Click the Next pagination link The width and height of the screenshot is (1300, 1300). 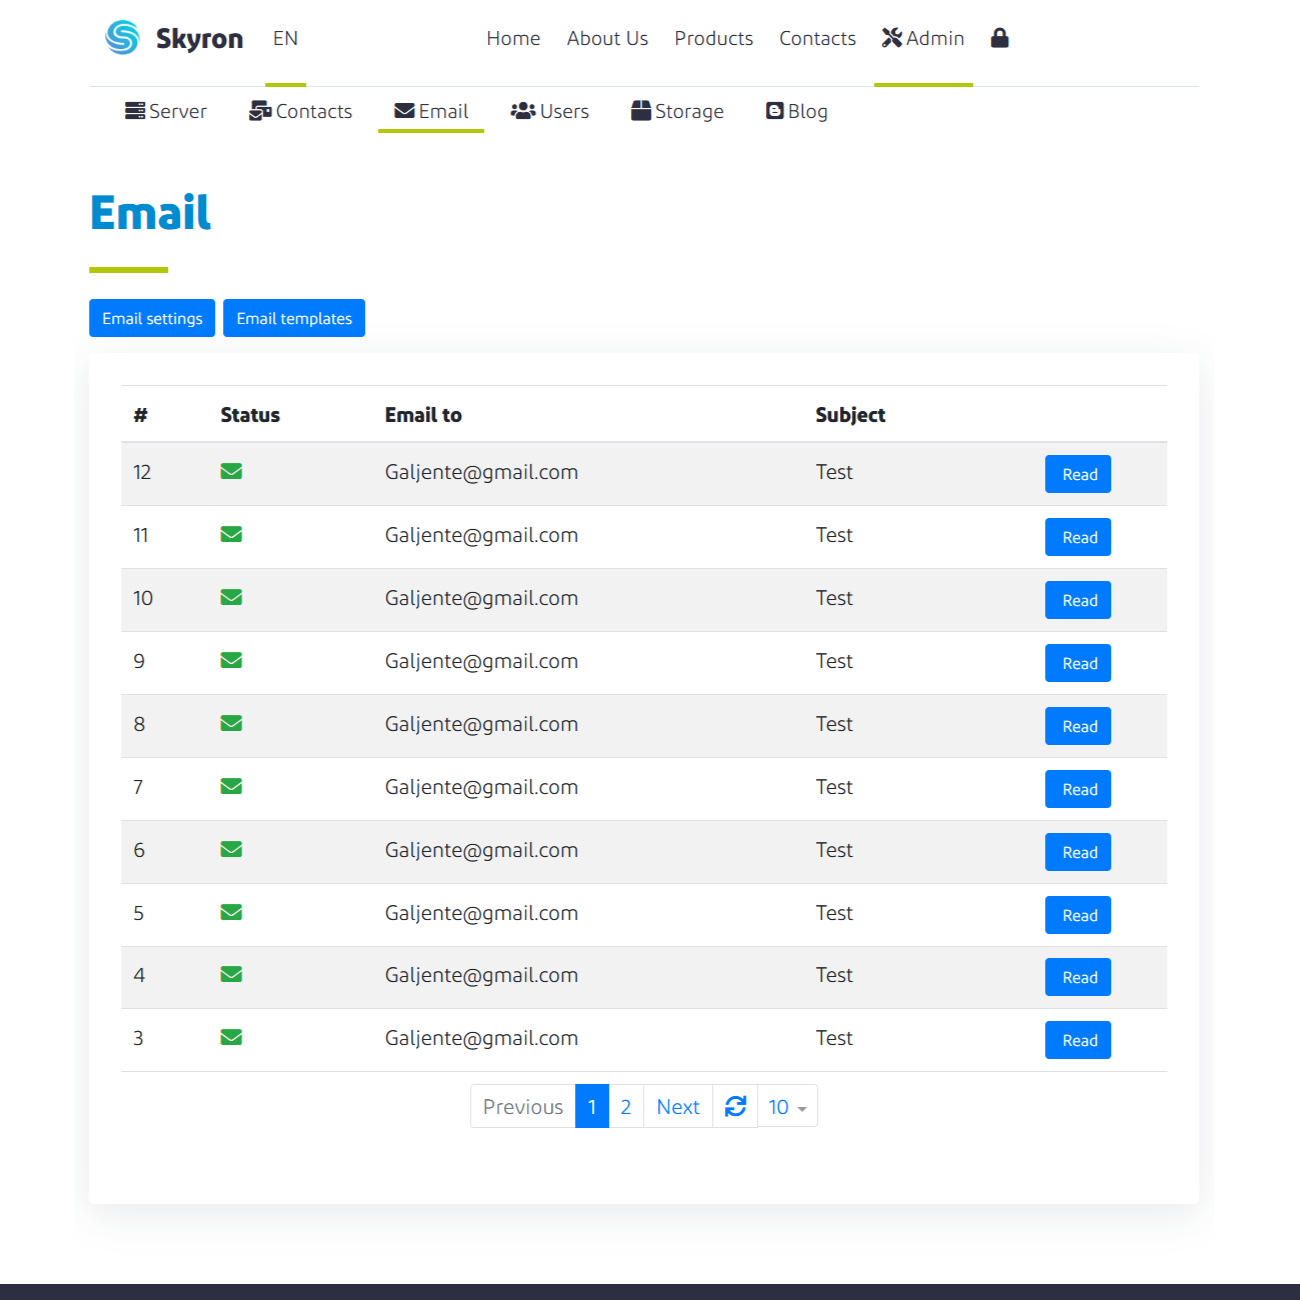[x=678, y=1106]
